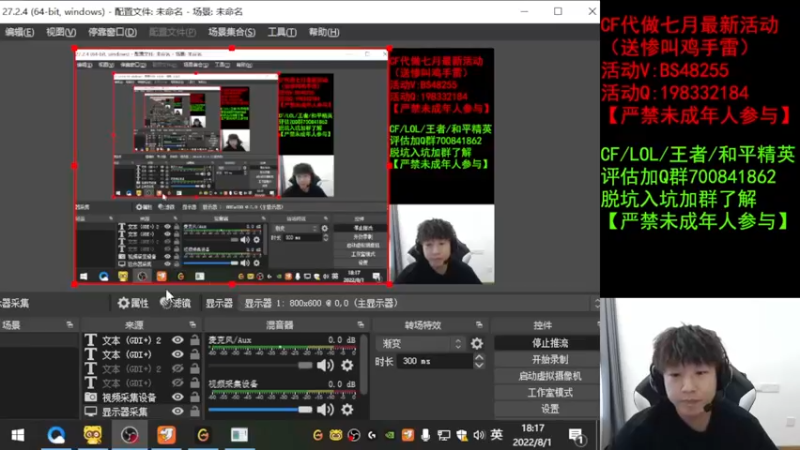Image resolution: width=800 pixels, height=450 pixels.
Task: Click the OBS Studio icon in the taskbar
Action: pyautogui.click(x=130, y=435)
